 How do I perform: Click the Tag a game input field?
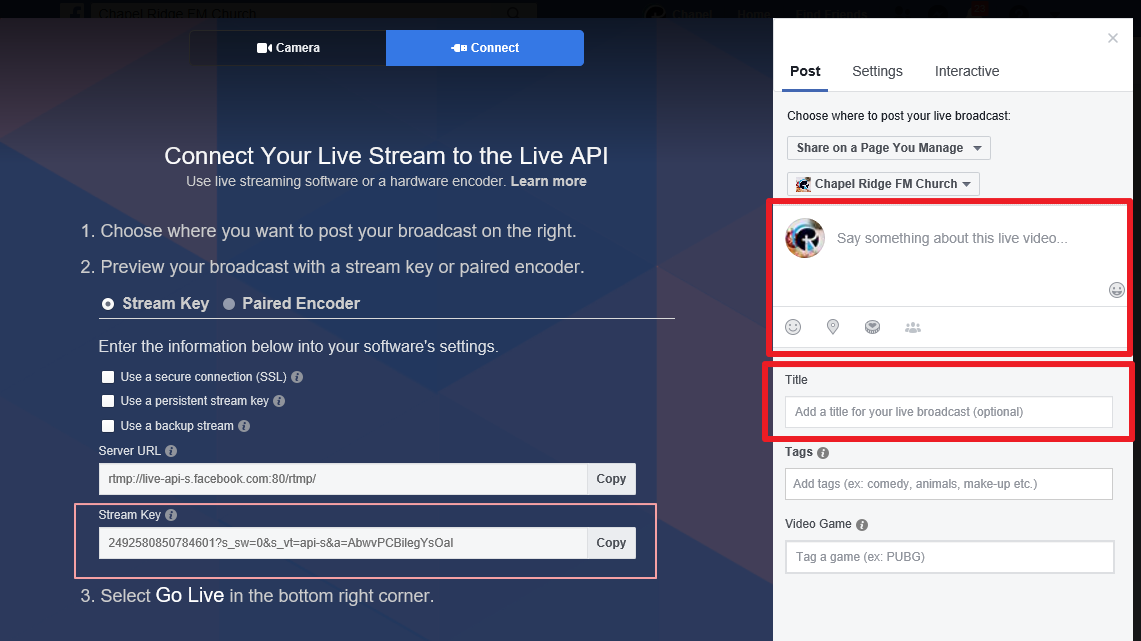[x=949, y=557]
